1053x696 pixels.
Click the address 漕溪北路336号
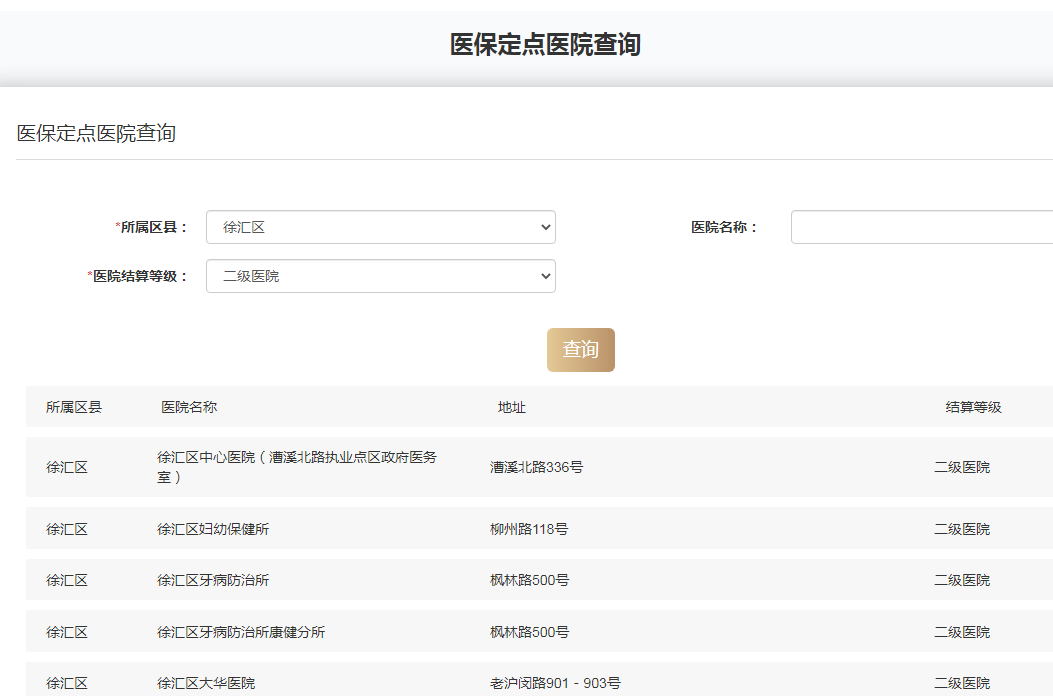[536, 467]
